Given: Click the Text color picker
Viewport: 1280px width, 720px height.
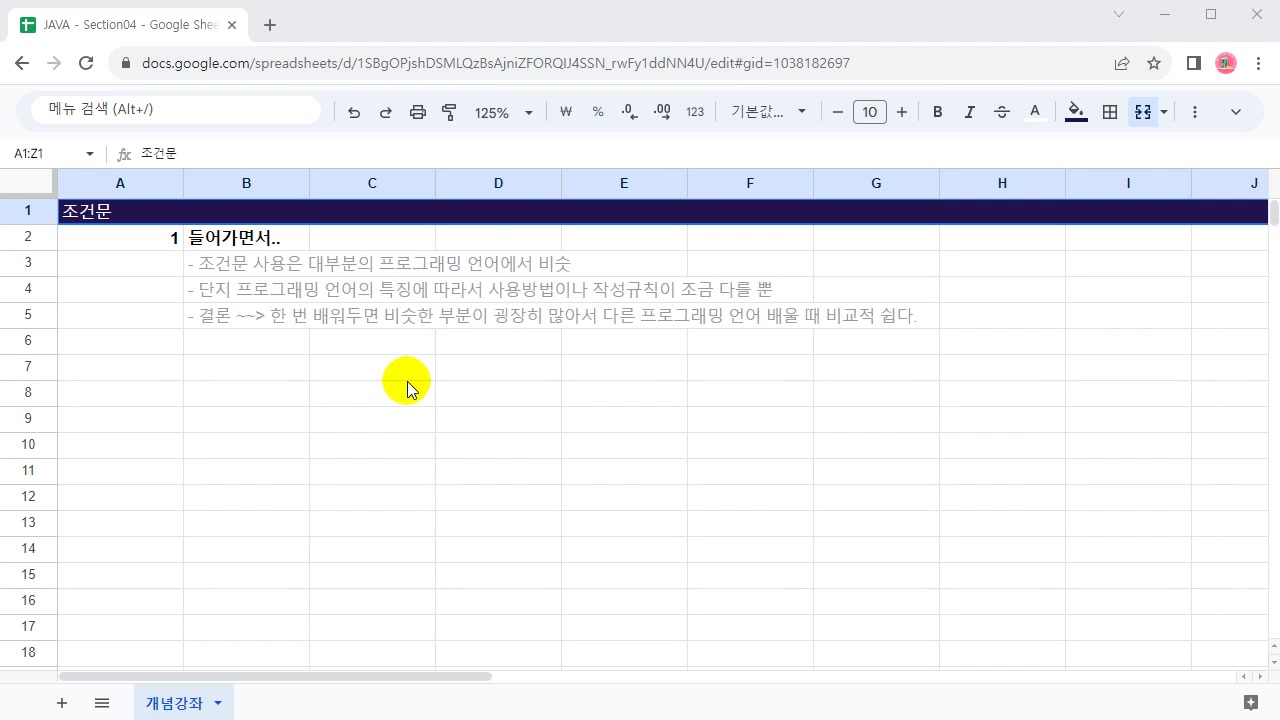Looking at the screenshot, I should (x=1034, y=112).
